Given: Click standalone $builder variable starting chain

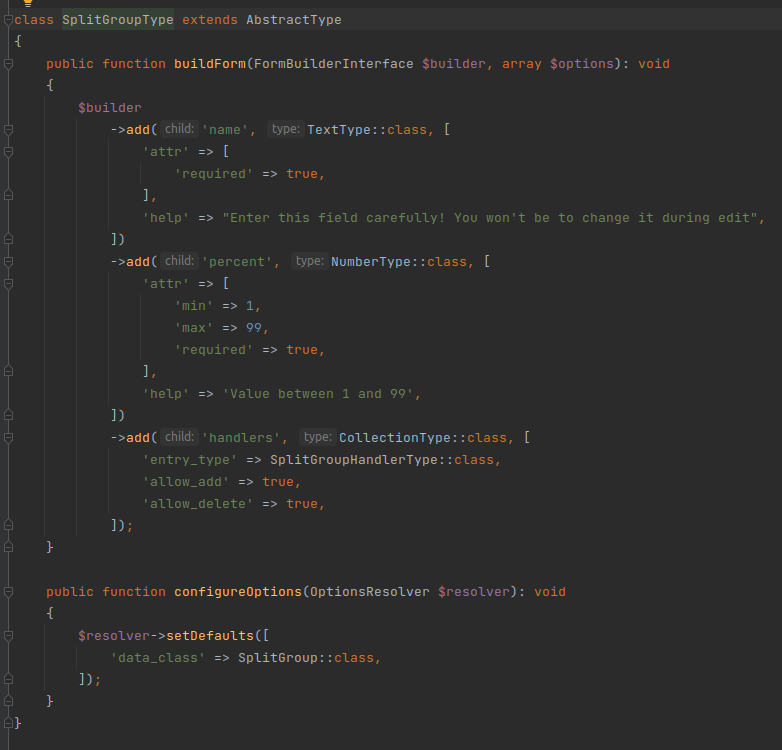Looking at the screenshot, I should pyautogui.click(x=110, y=108).
